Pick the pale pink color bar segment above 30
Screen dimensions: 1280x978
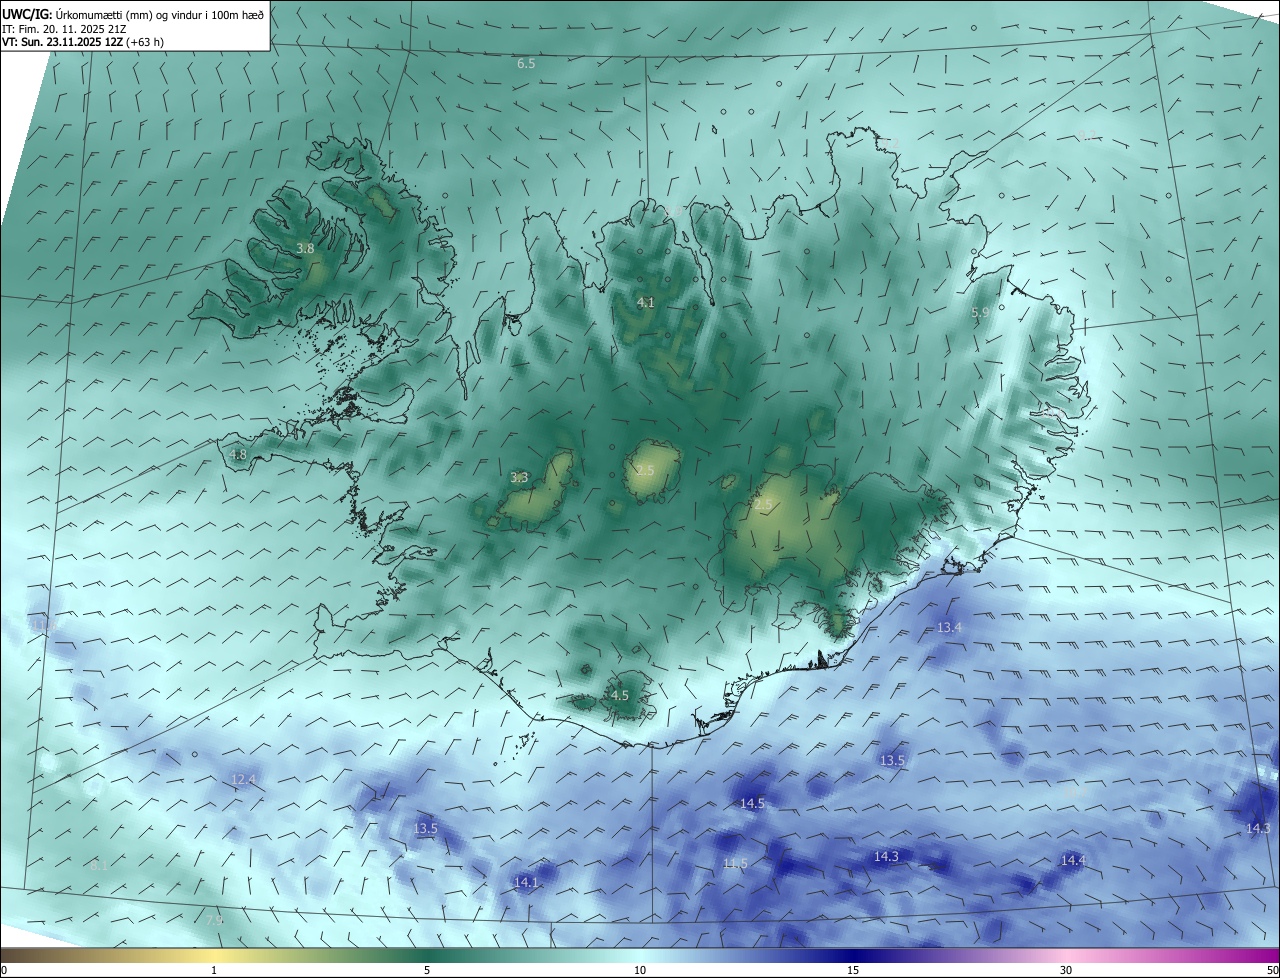1066,955
